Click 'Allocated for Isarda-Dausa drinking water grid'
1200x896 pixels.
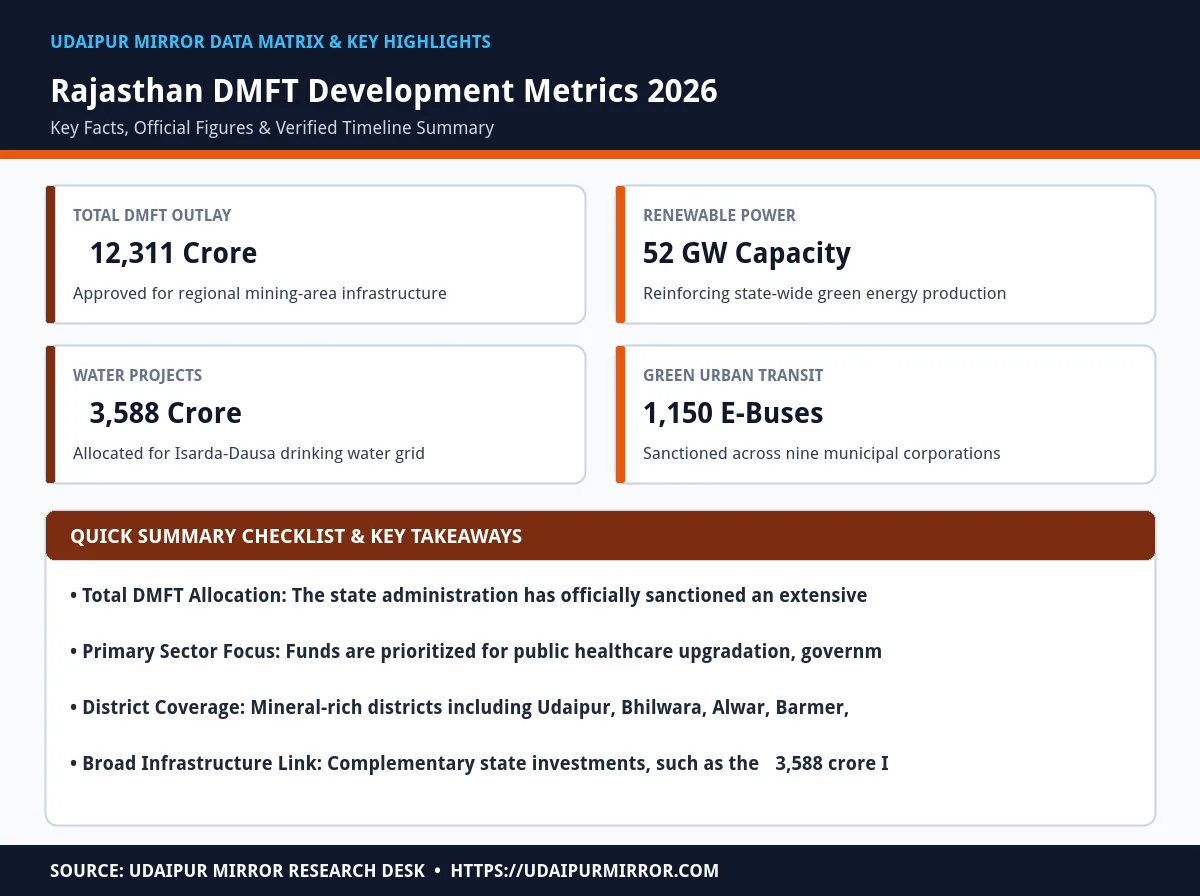coord(249,454)
